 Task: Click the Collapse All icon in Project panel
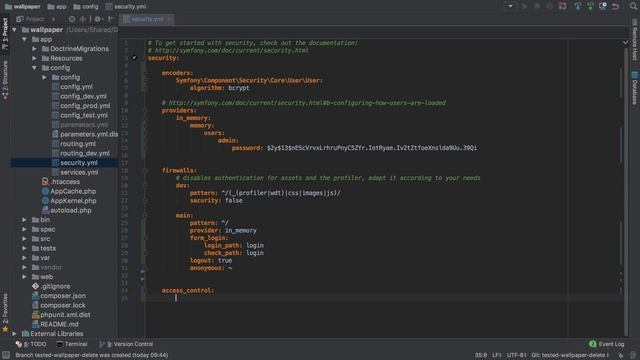point(83,19)
